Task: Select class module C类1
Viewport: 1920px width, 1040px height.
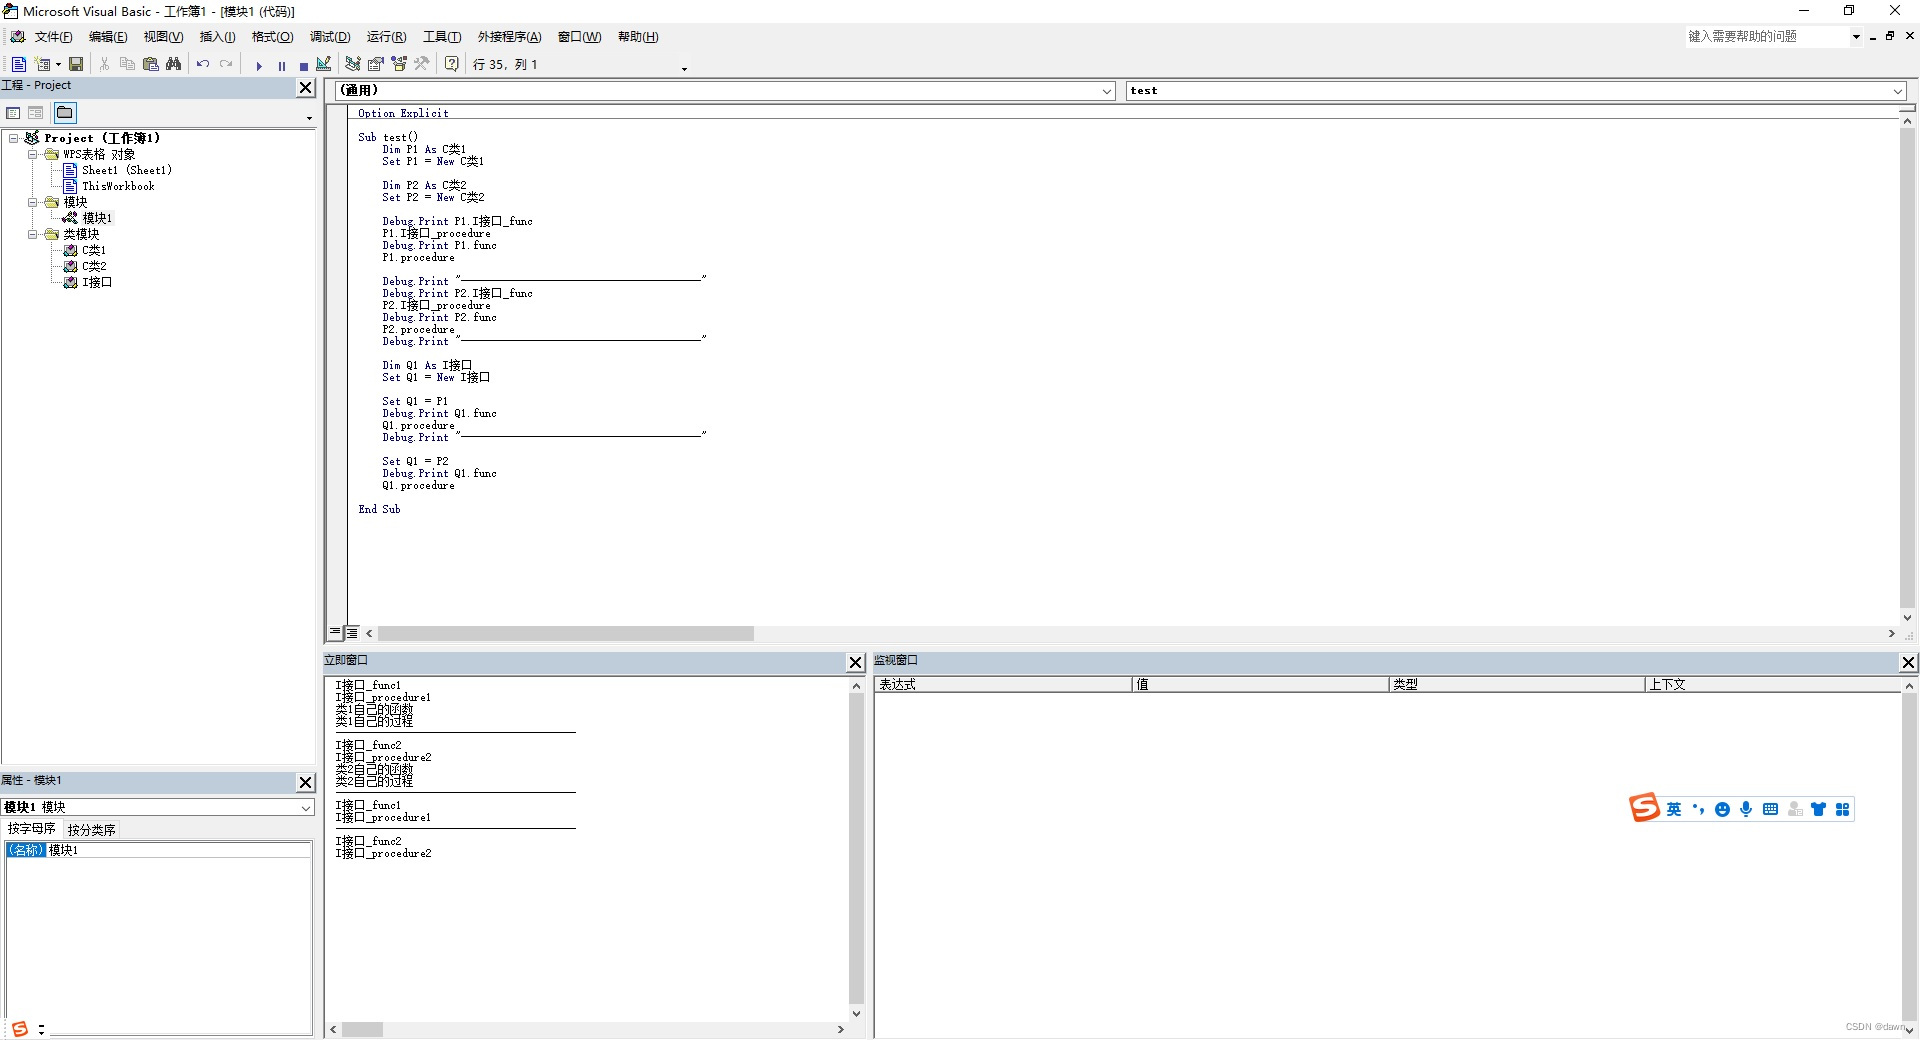Action: (x=94, y=250)
